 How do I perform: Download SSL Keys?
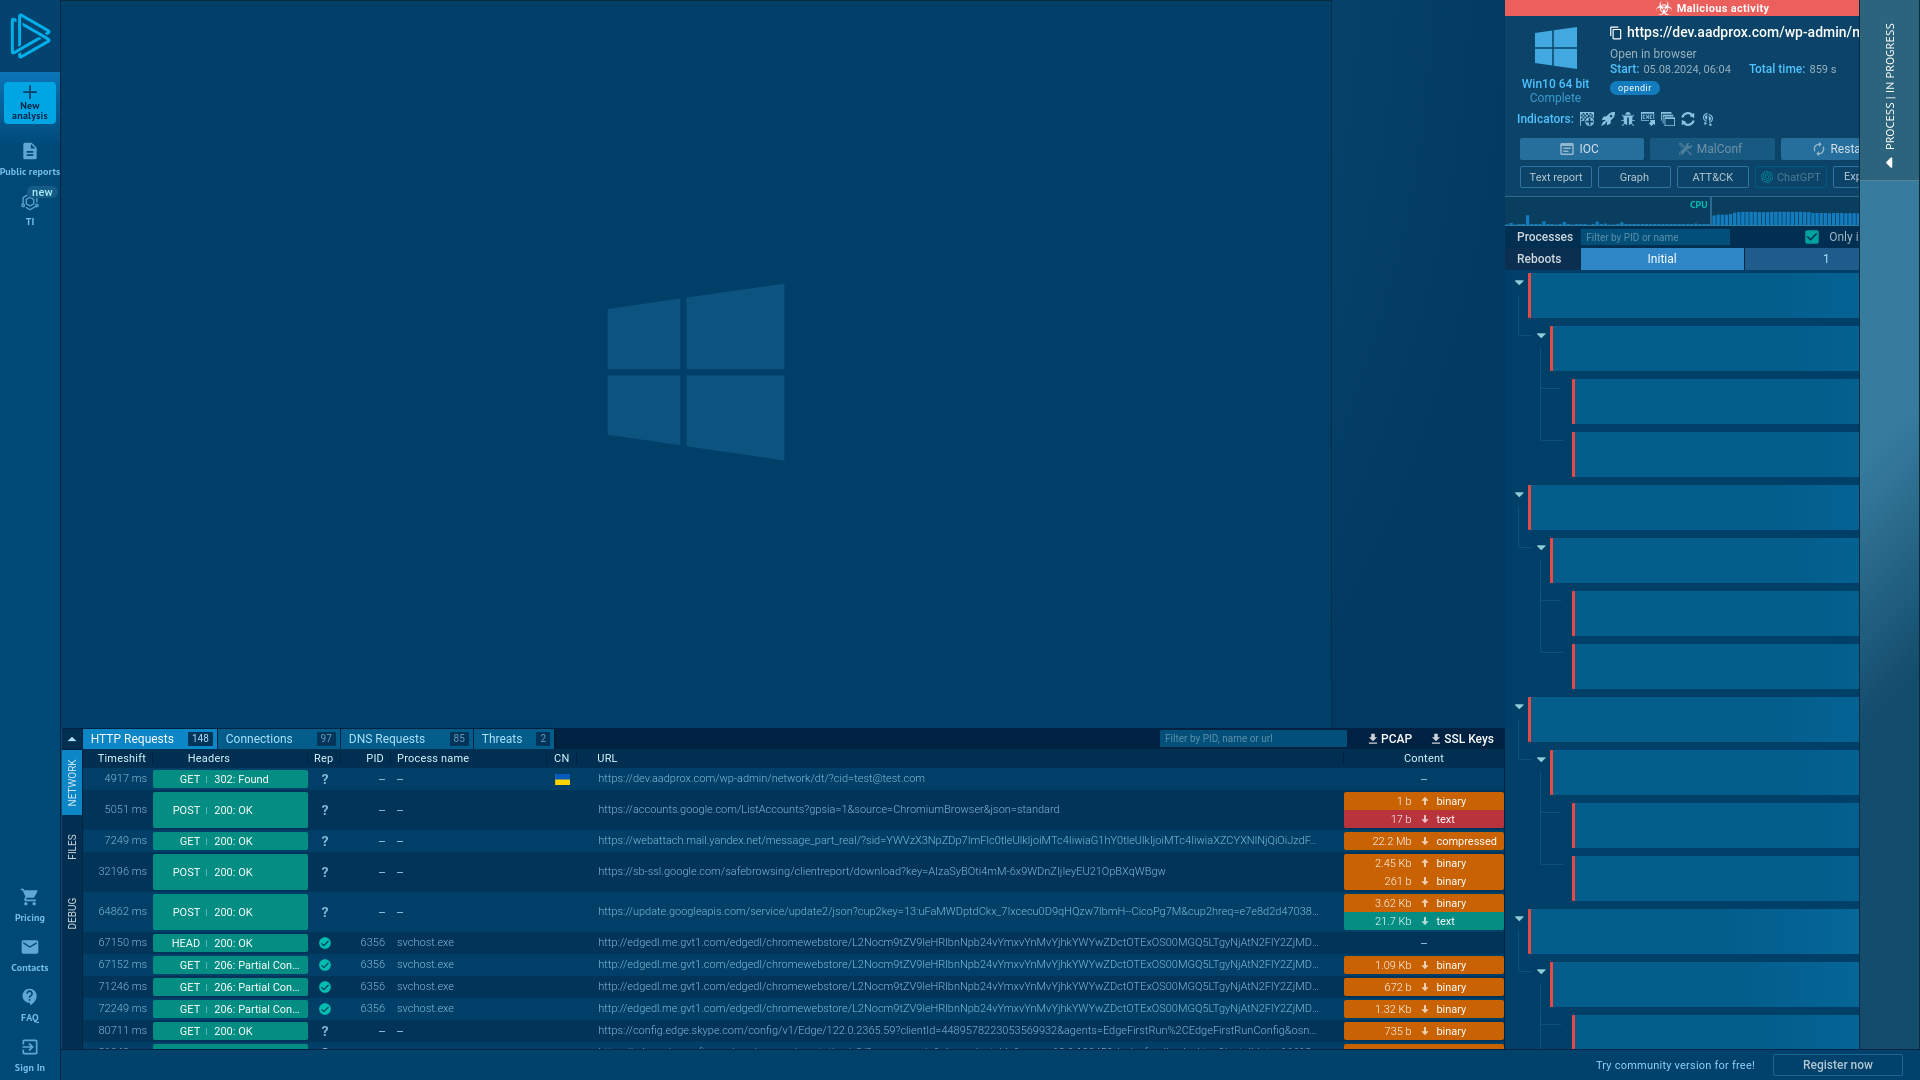pos(1462,739)
